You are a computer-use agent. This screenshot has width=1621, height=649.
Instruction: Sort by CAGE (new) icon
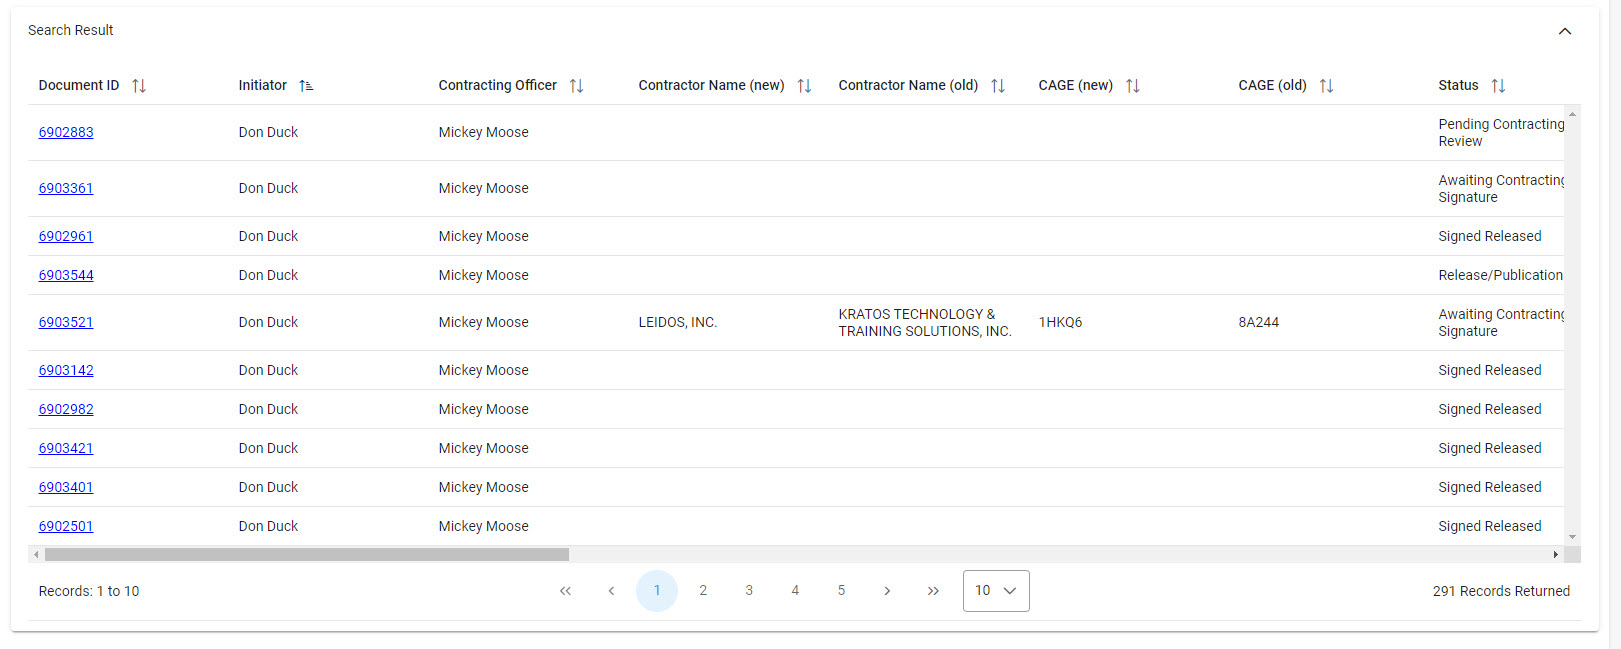tap(1132, 86)
